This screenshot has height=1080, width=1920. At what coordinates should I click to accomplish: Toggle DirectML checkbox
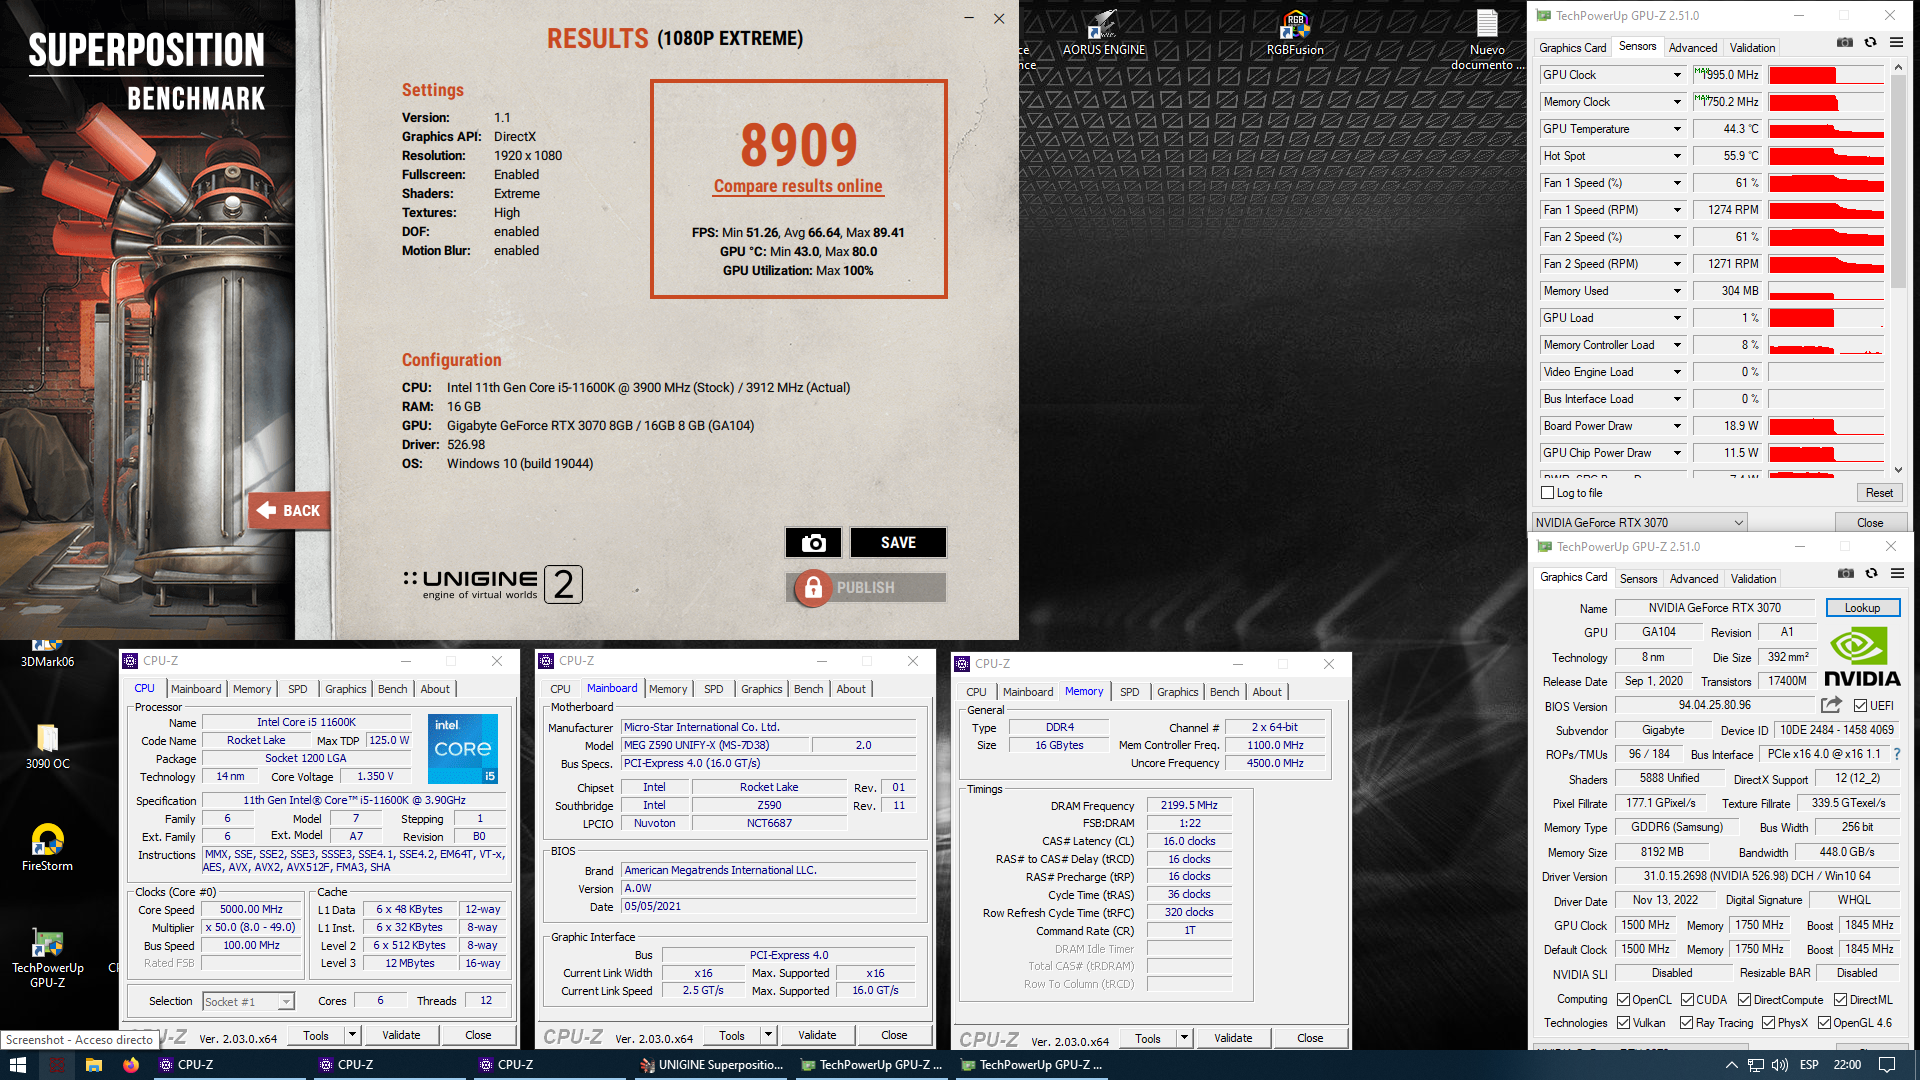tap(1840, 1000)
